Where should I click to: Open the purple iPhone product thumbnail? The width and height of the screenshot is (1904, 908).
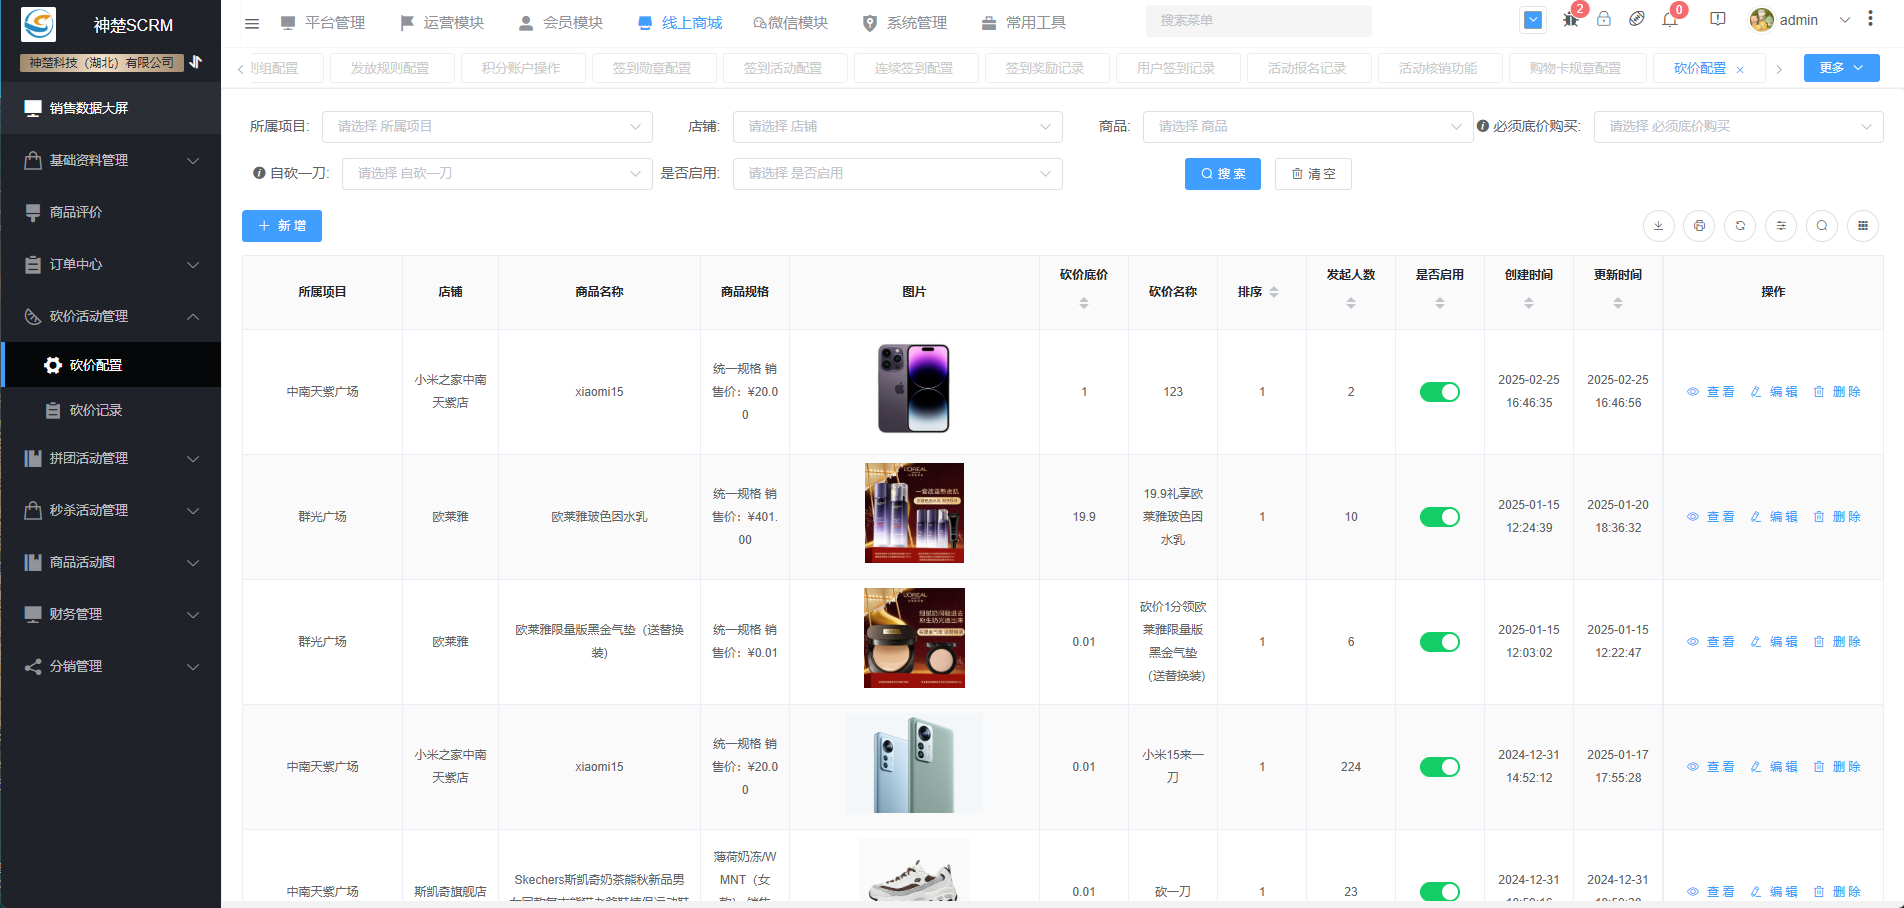tap(914, 389)
